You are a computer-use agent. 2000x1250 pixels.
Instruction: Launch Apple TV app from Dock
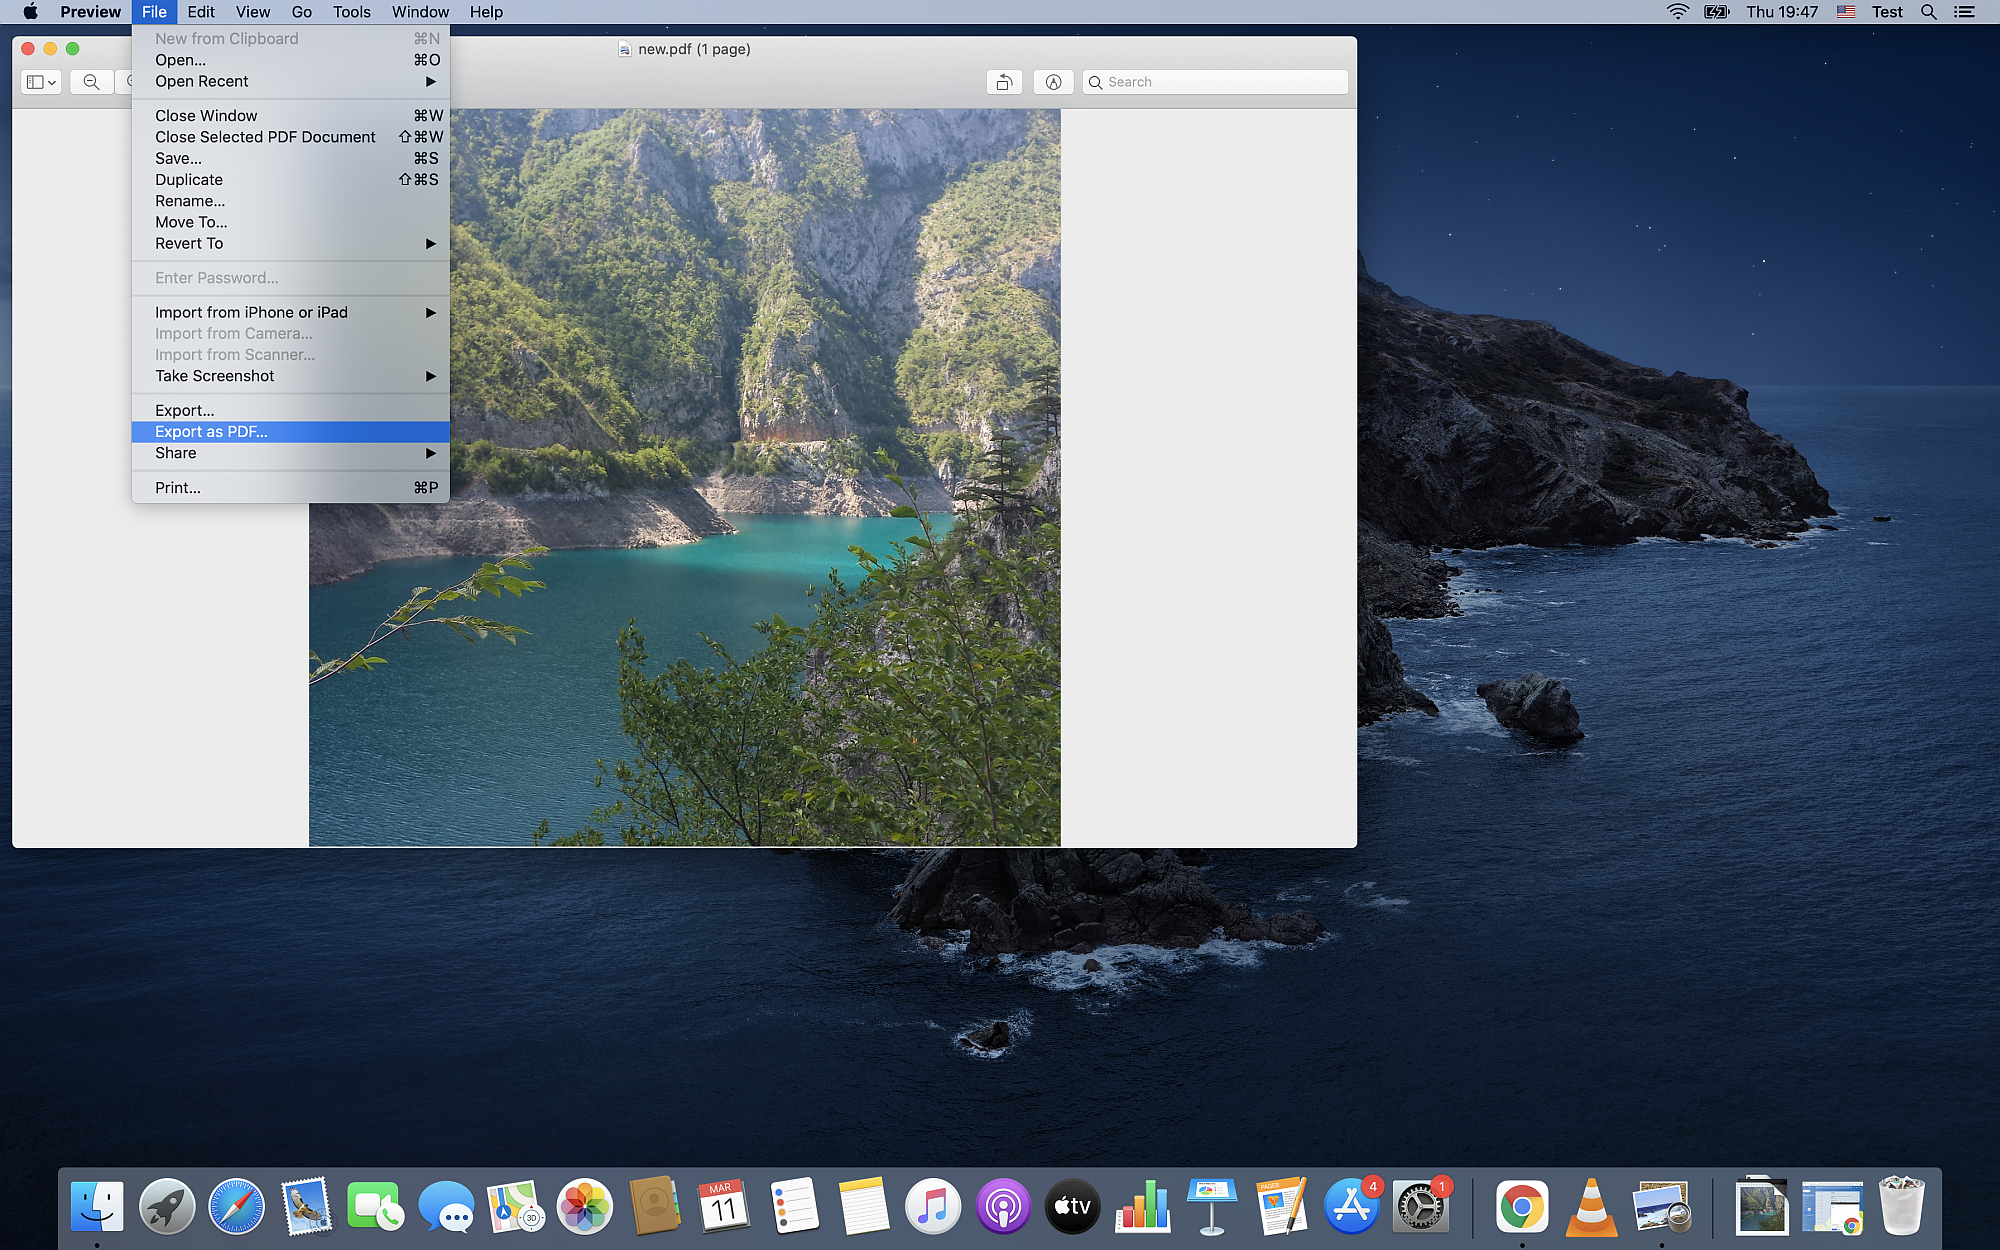(1073, 1207)
